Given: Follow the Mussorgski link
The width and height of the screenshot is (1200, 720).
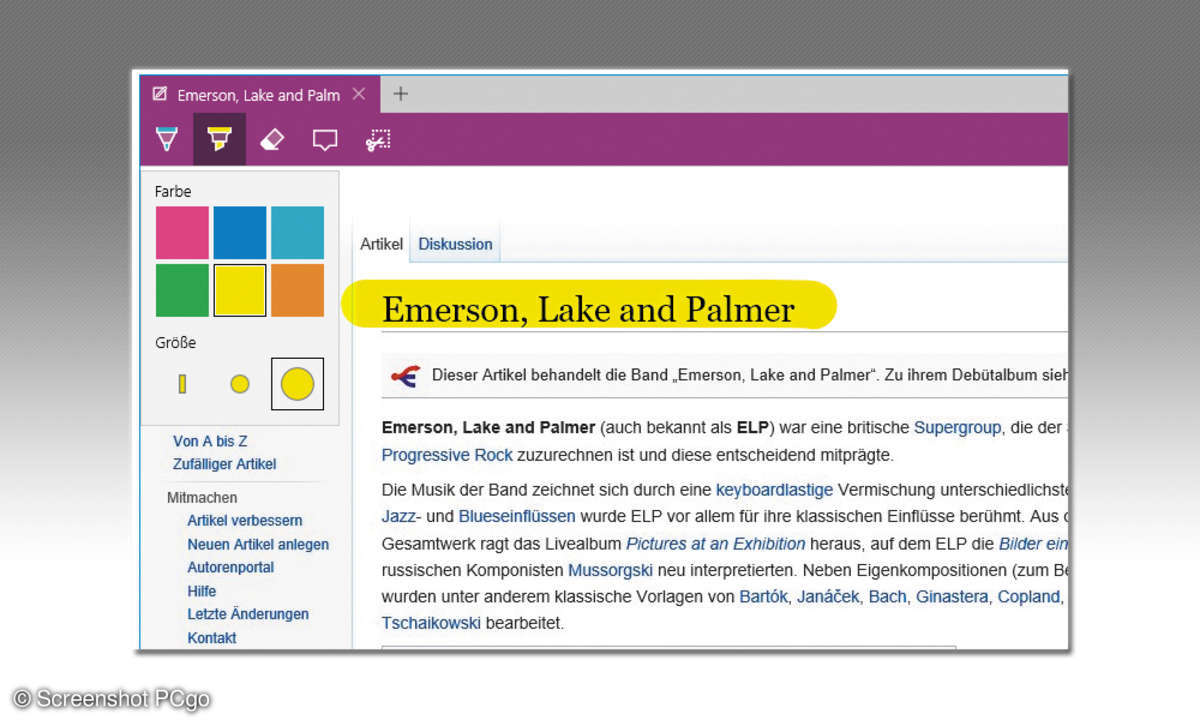Looking at the screenshot, I should (x=610, y=570).
